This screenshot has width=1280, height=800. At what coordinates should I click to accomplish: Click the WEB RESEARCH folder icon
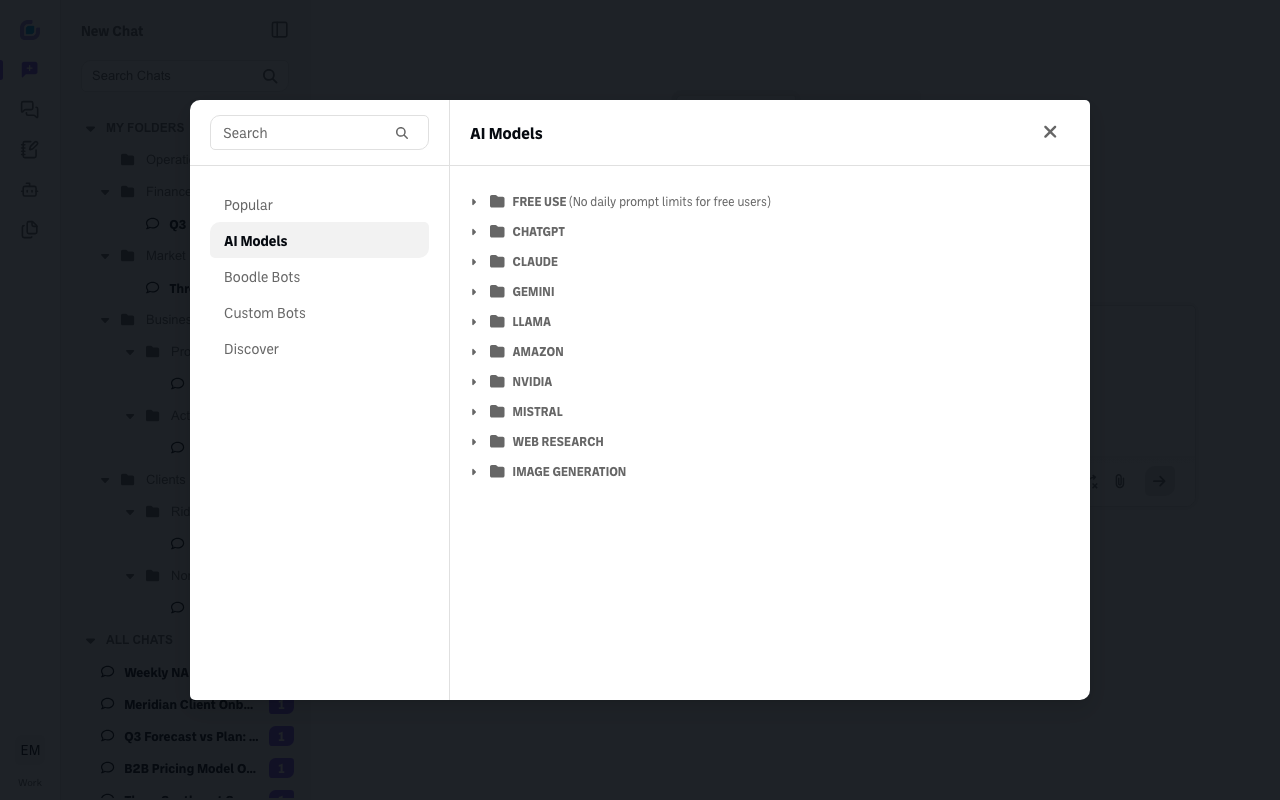497,441
